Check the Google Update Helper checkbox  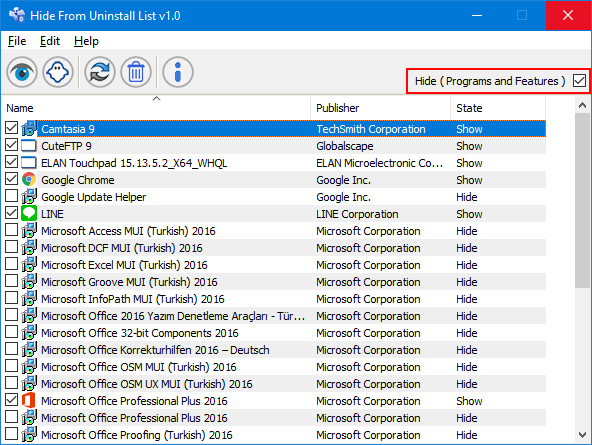(11, 196)
